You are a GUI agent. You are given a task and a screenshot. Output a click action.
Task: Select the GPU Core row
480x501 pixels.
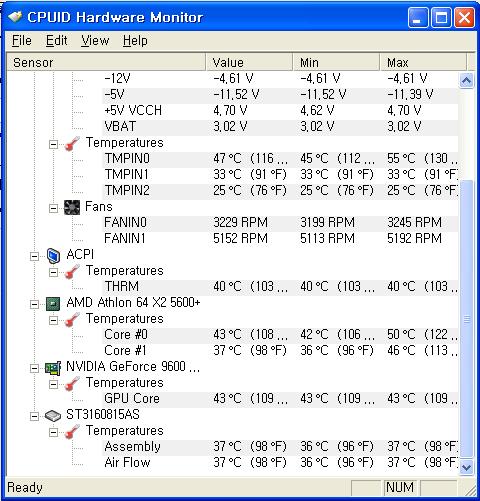point(280,399)
